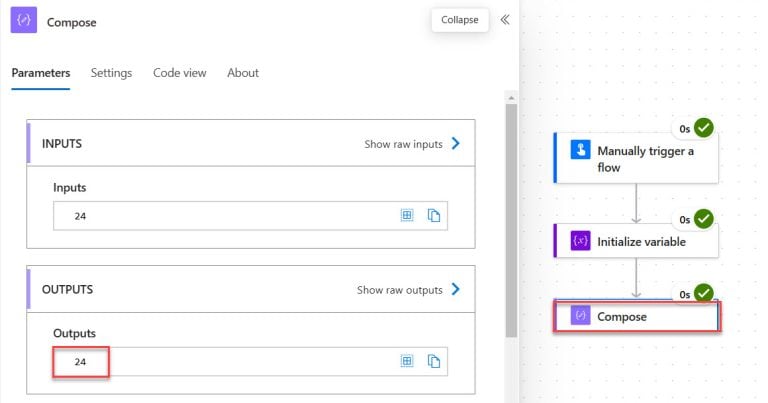Open the About tab

point(242,73)
